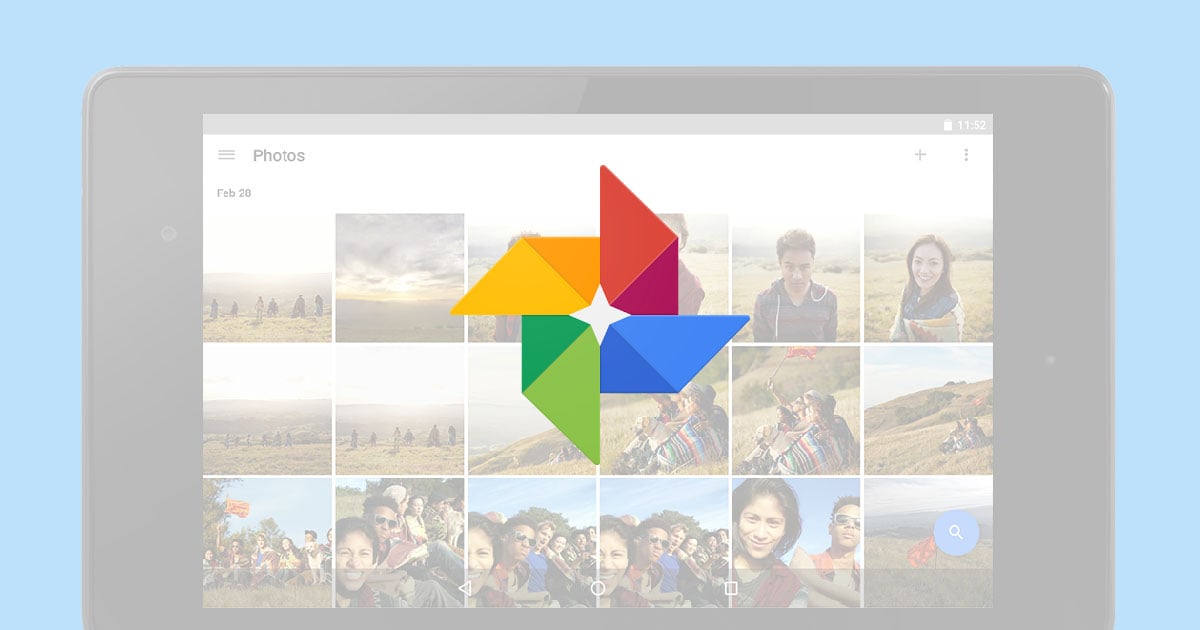Tap the 11:52 clock in status bar

tap(972, 125)
